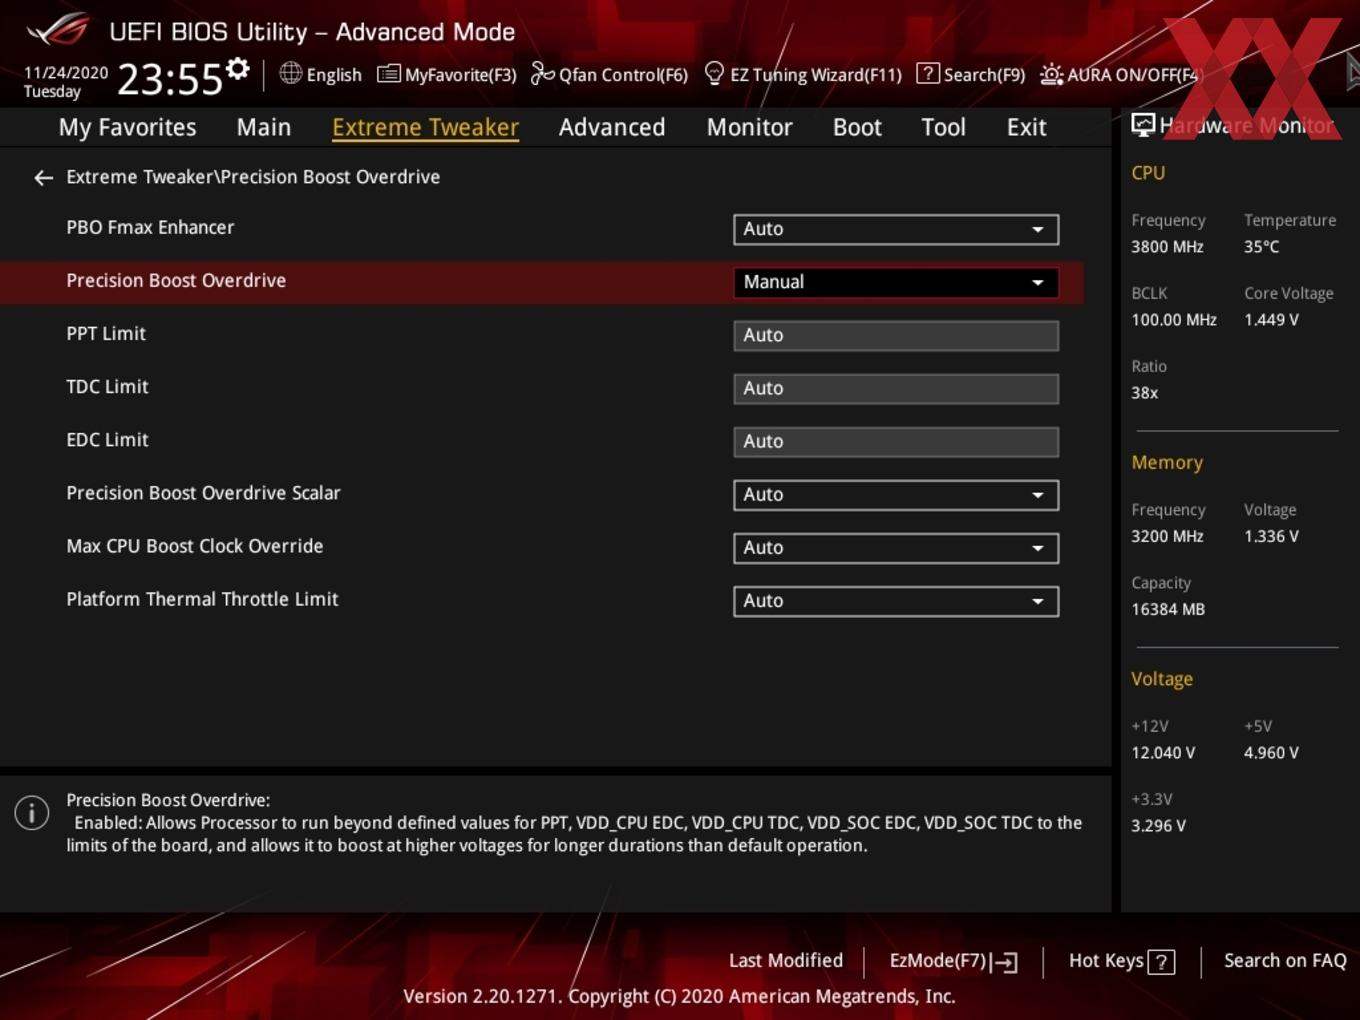Image resolution: width=1360 pixels, height=1020 pixels.
Task: Open the Monitor tab
Action: click(x=749, y=128)
